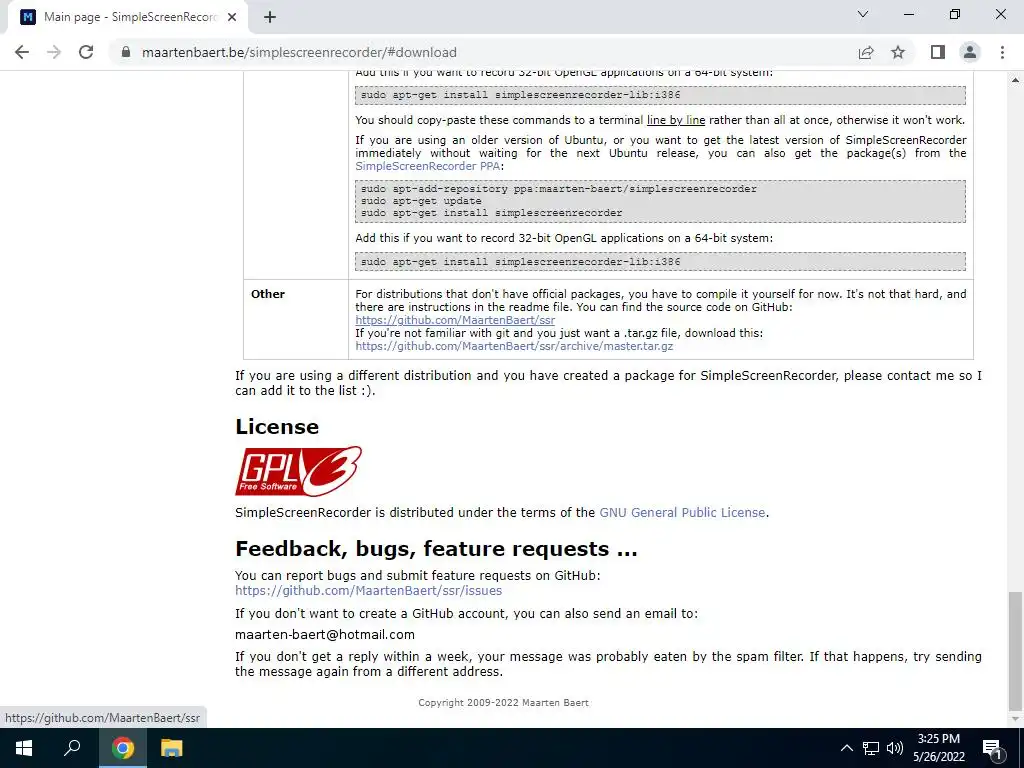This screenshot has height=768, width=1024.
Task: Open Chrome side panel
Action: click(938, 52)
